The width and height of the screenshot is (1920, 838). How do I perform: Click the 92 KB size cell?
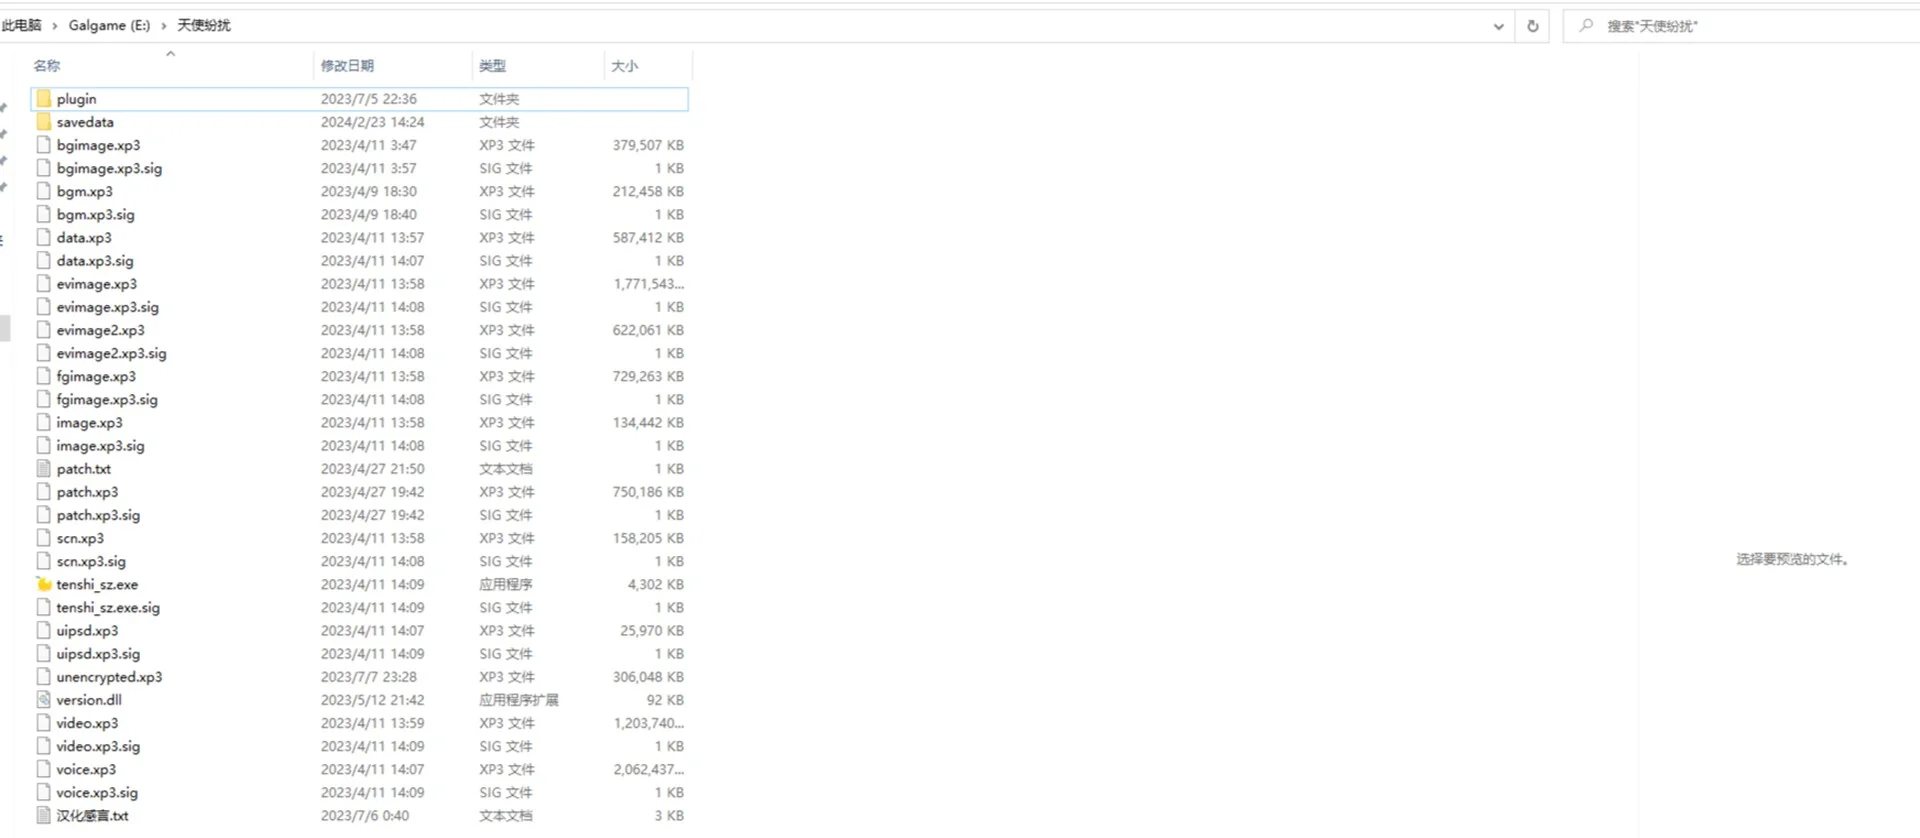(x=665, y=699)
